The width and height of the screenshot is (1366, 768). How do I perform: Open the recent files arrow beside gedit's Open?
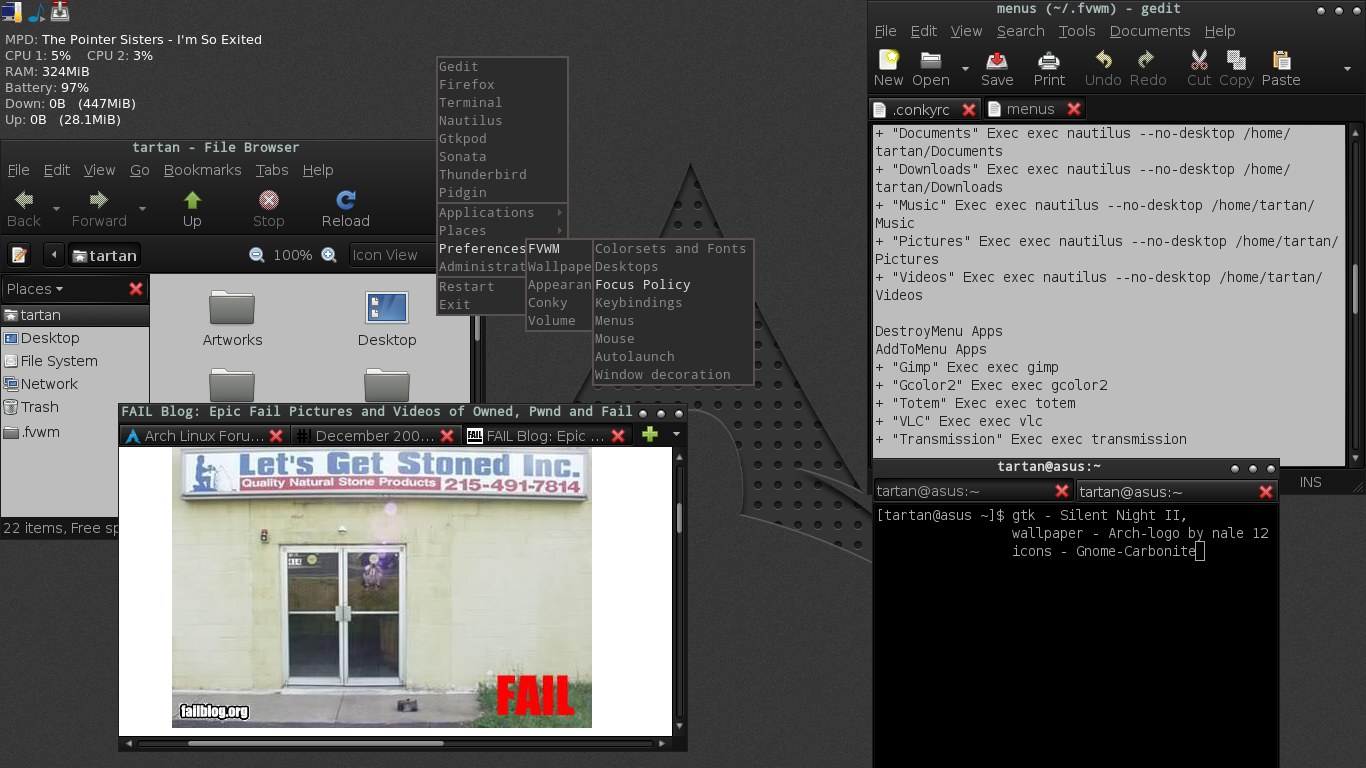[965, 69]
